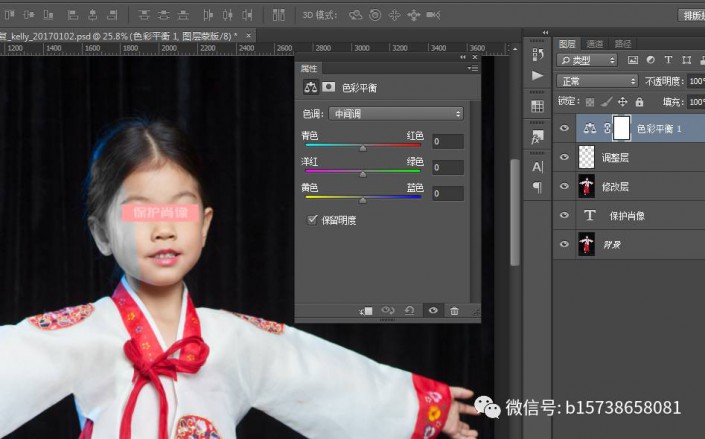Screen dimensions: 705x439
Task: Click the color balance scales icon in Properties
Action: click(310, 87)
